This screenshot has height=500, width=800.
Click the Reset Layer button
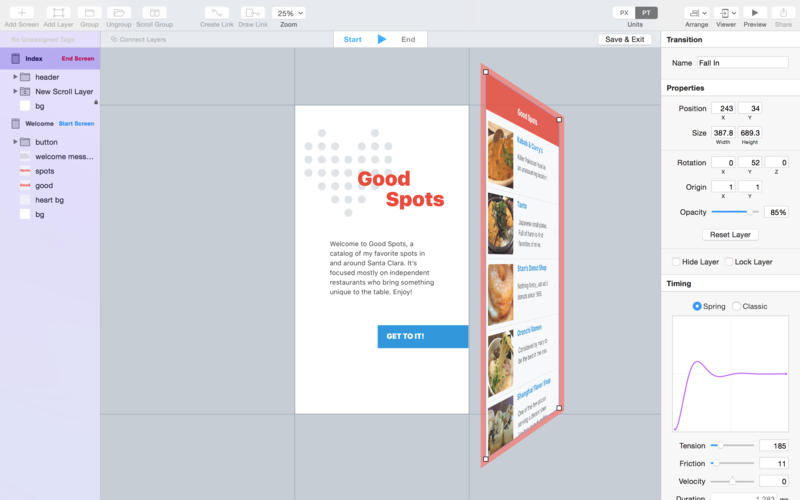pos(730,235)
